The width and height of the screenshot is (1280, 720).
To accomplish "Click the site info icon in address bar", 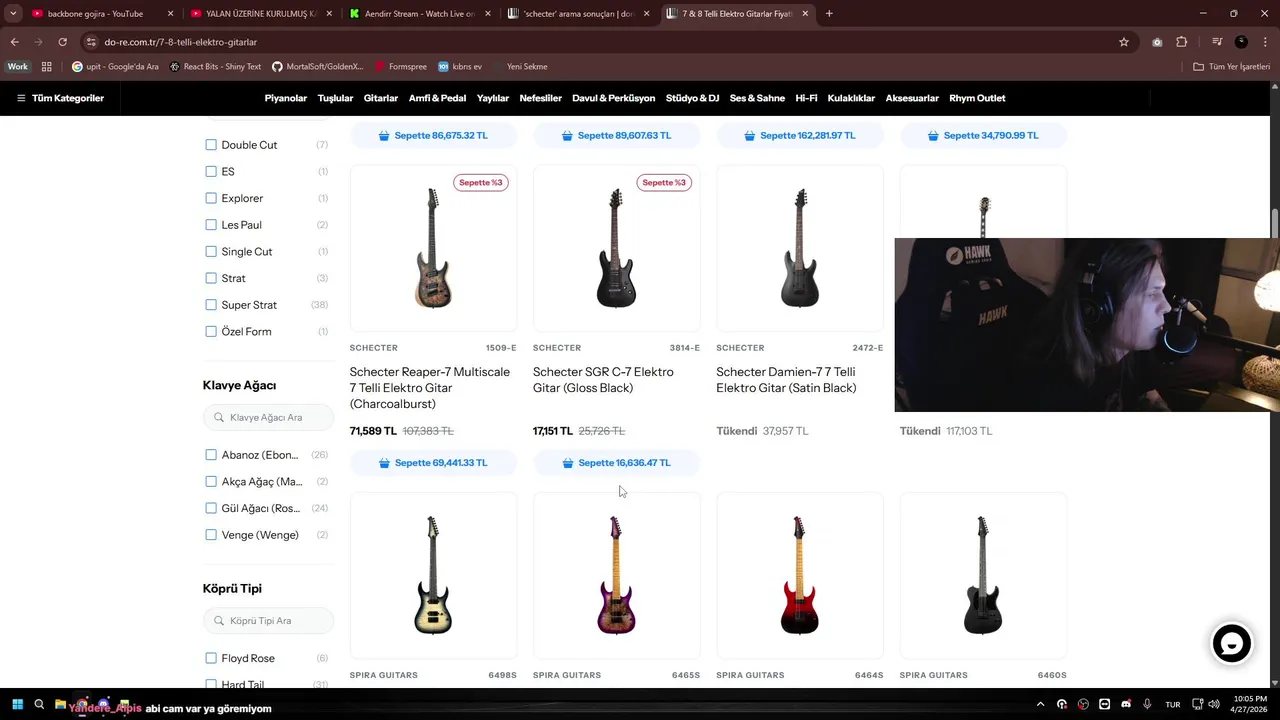I will click(91, 42).
